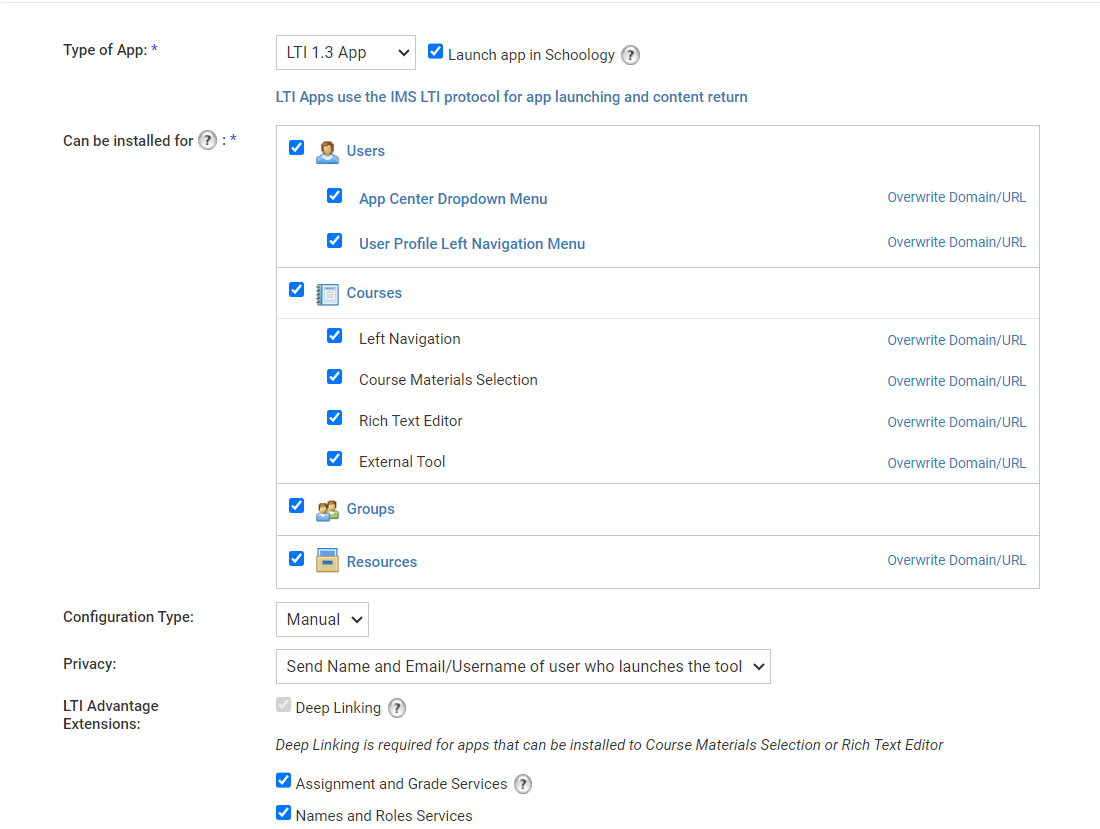Open help icon beside Can be installed for
The width and height of the screenshot is (1100, 829).
pos(208,140)
